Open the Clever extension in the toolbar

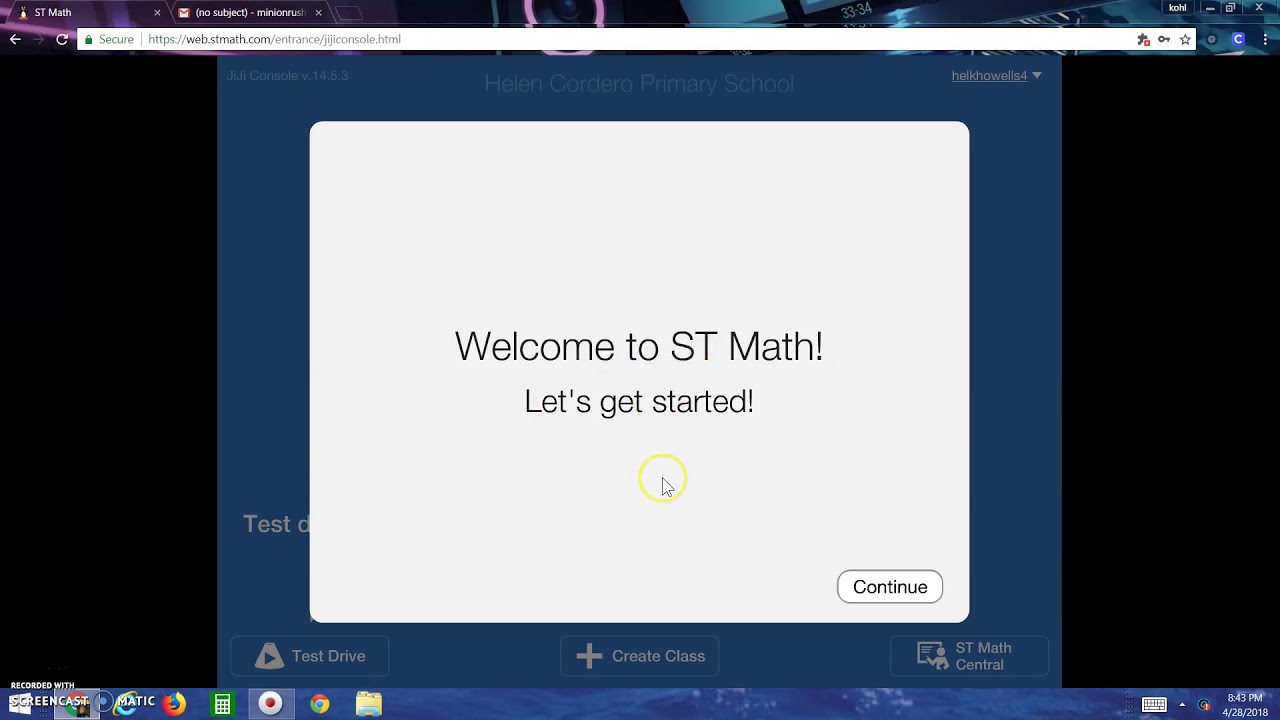(1238, 39)
